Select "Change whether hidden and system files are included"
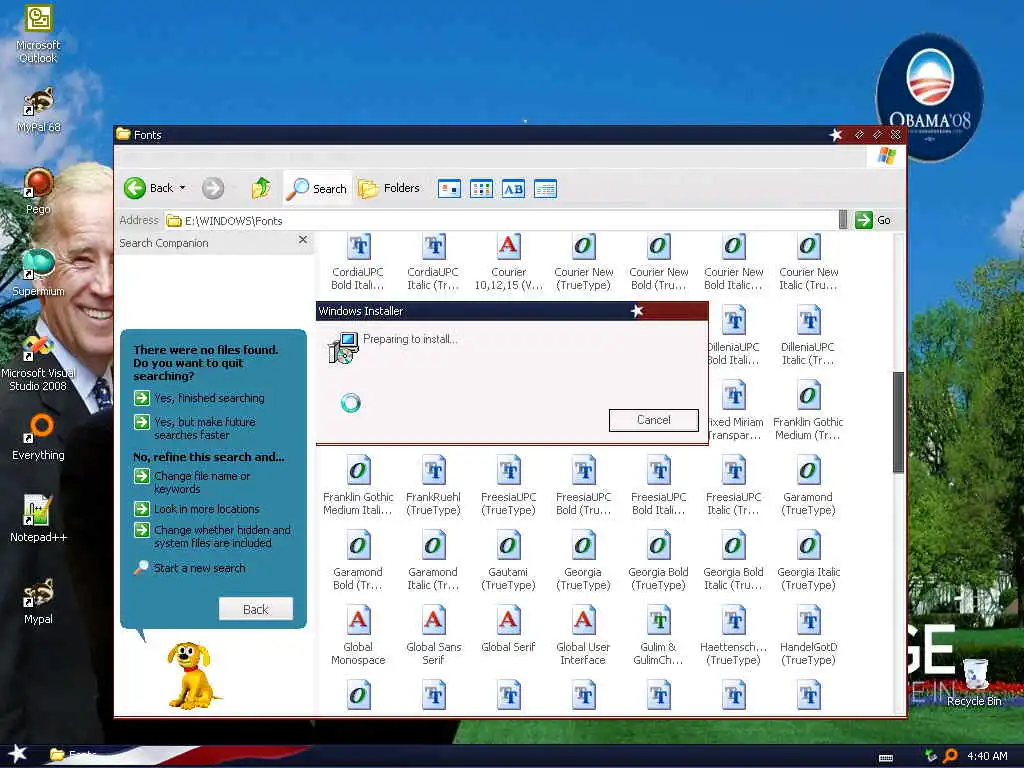1024x768 pixels. coord(212,536)
